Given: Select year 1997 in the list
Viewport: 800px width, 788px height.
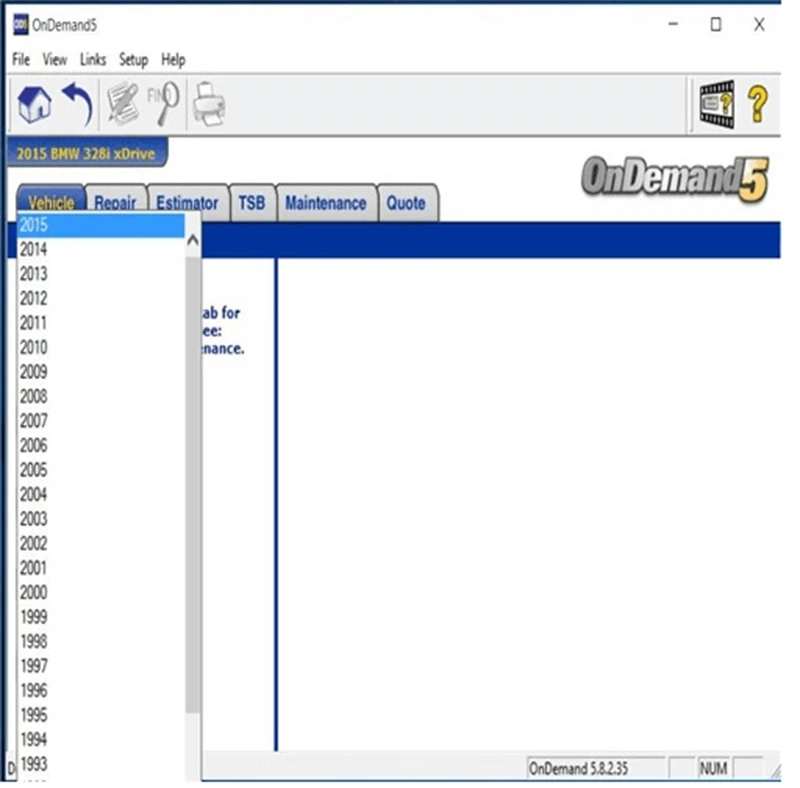Looking at the screenshot, I should [x=101, y=666].
